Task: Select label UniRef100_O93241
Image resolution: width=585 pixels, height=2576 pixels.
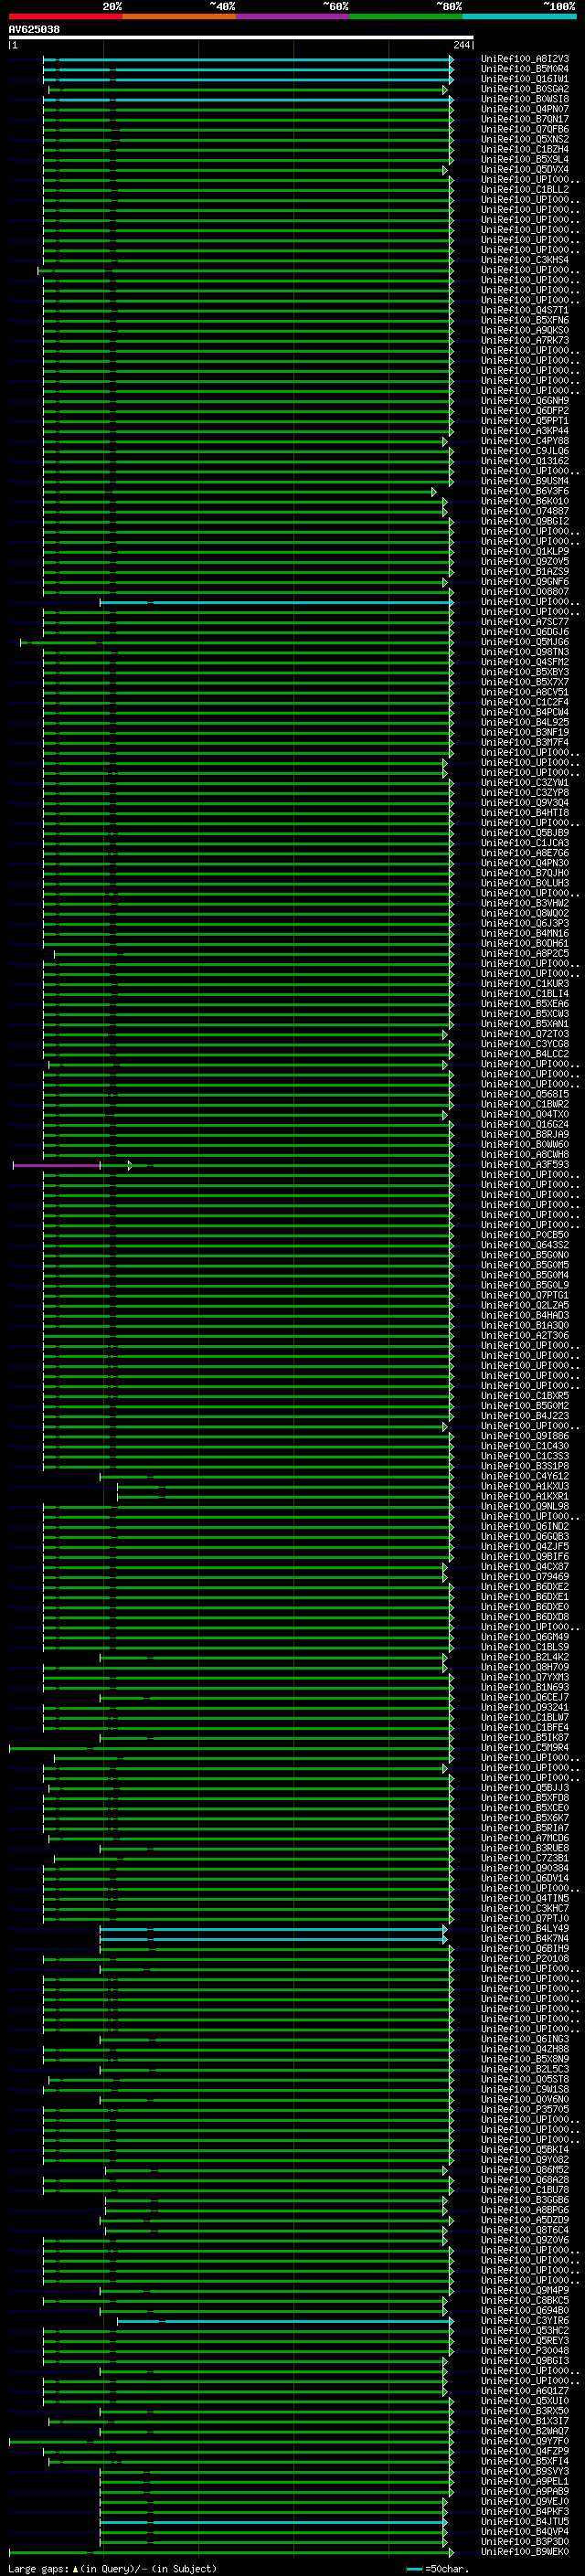Action: coord(525,1707)
